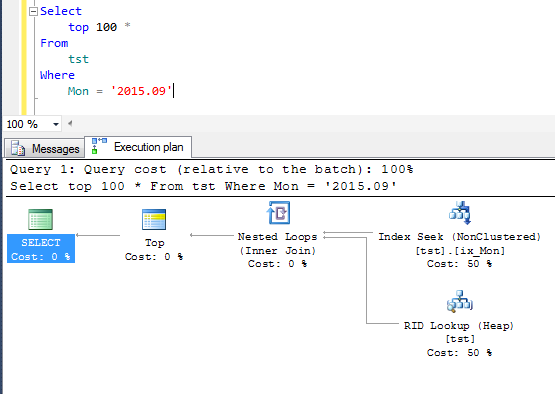Click the [tst].[ix_Mon] index name
The image size is (555, 394).
click(460, 251)
